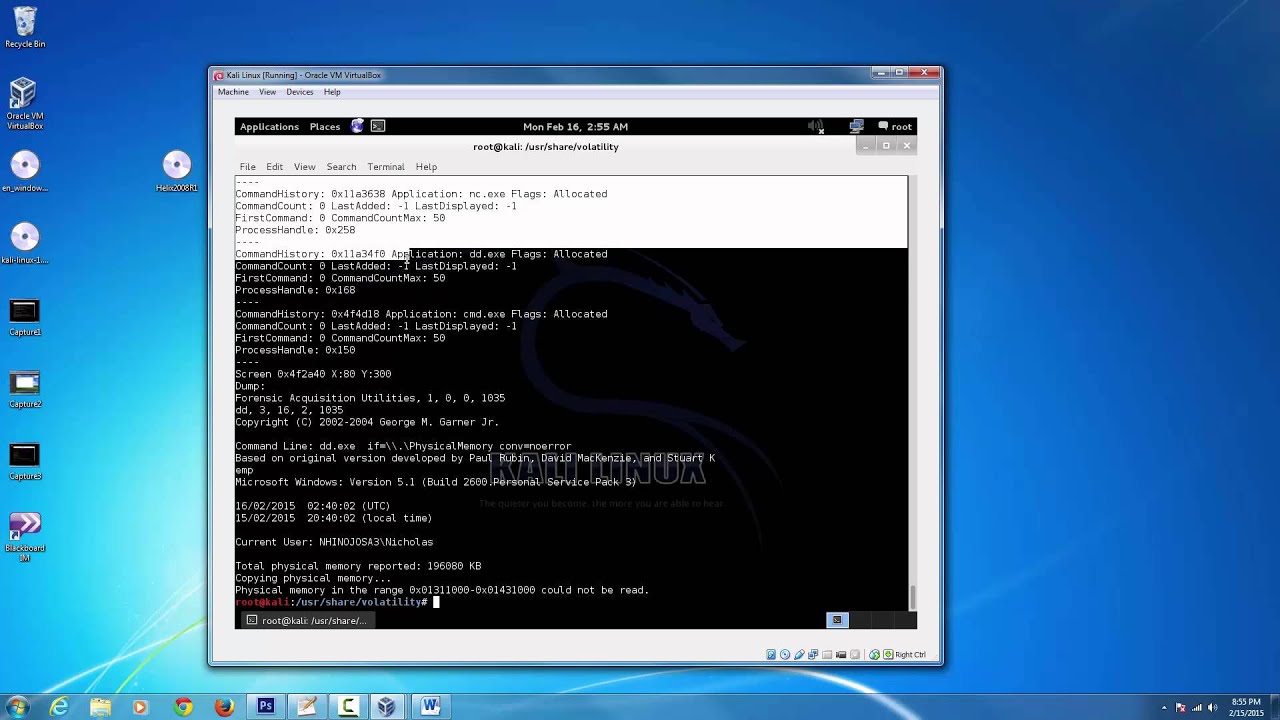Open the terminal Edit menu
This screenshot has height=720, width=1280.
click(274, 167)
